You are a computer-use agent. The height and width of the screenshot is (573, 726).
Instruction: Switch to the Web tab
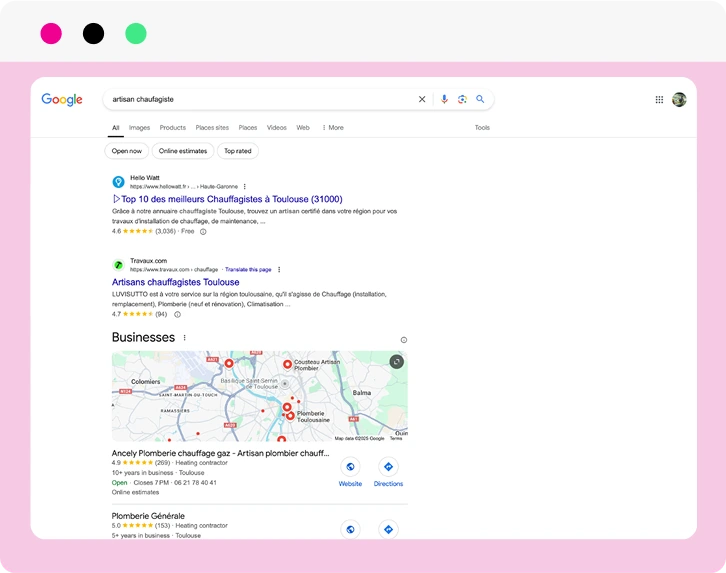coord(303,128)
